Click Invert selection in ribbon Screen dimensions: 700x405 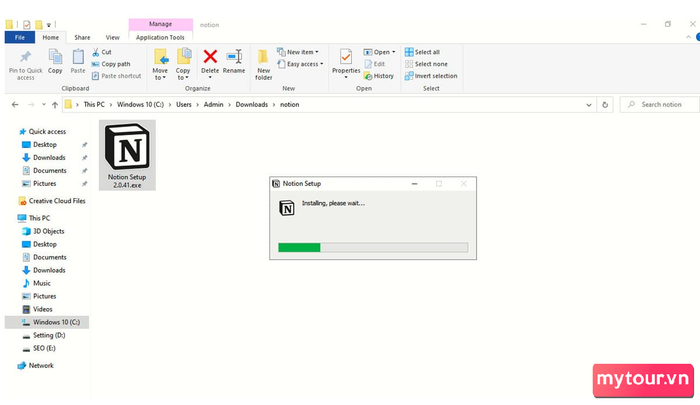pyautogui.click(x=431, y=76)
